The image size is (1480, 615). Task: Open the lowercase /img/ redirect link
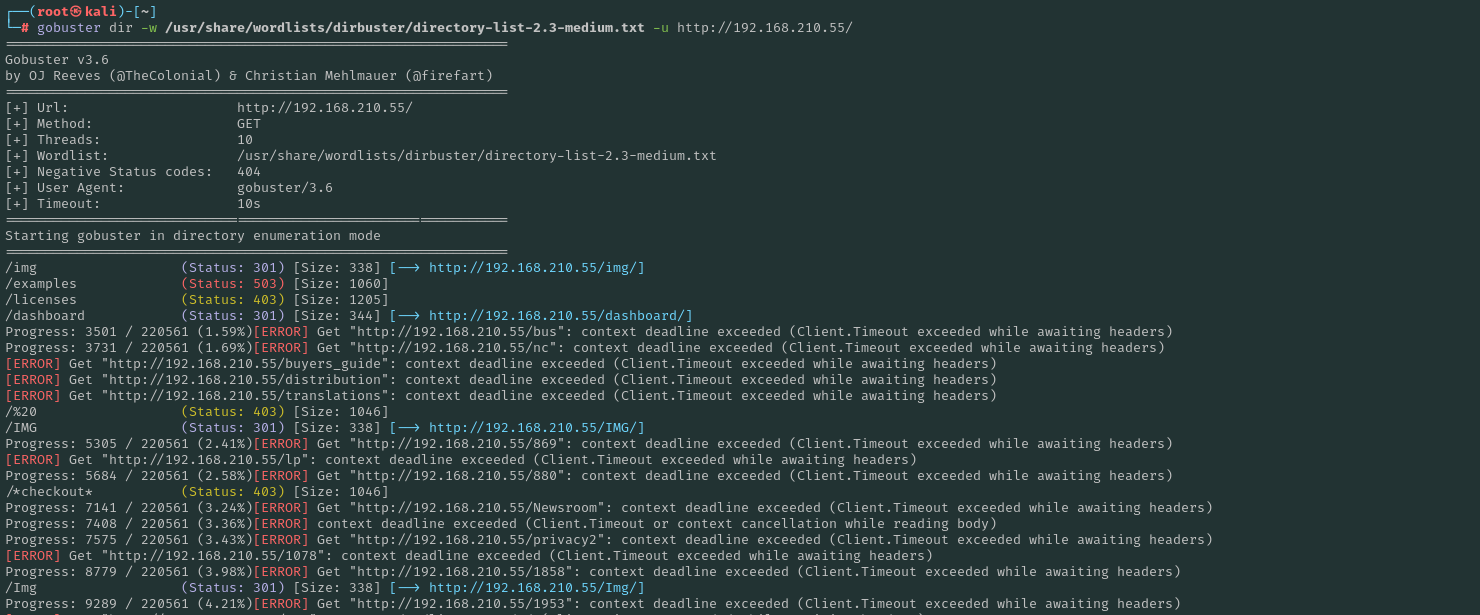536,268
